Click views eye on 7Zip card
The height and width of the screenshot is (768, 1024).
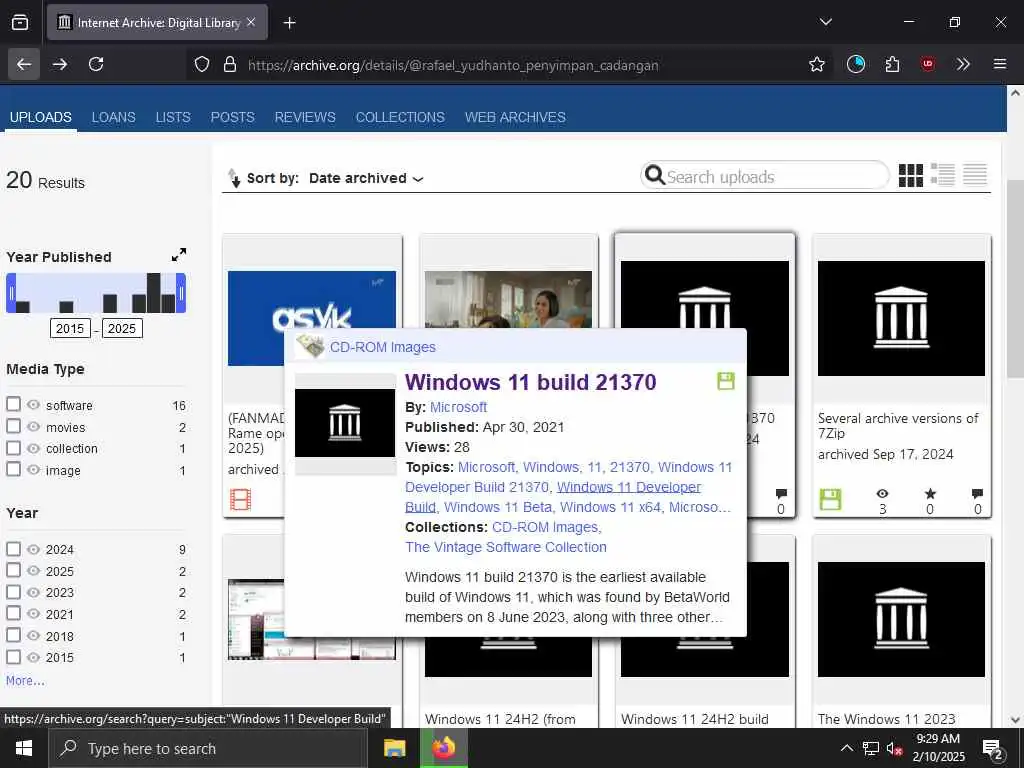(x=882, y=494)
